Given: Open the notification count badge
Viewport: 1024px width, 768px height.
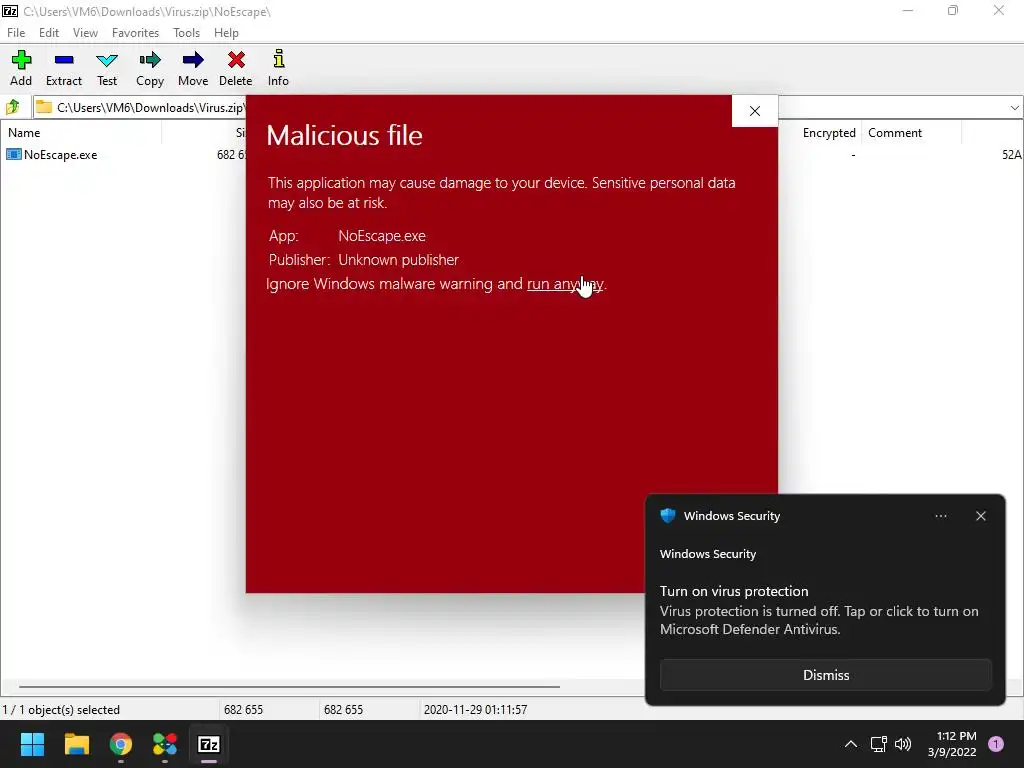Looking at the screenshot, I should click(995, 744).
